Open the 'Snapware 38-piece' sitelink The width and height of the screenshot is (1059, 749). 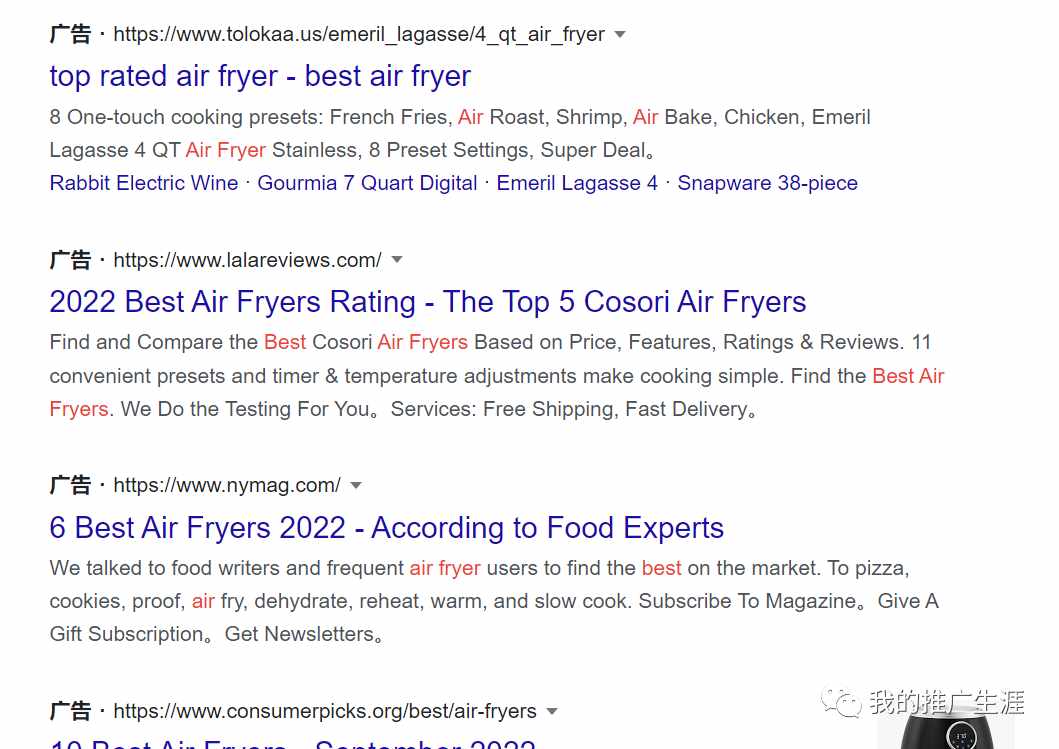click(x=767, y=183)
